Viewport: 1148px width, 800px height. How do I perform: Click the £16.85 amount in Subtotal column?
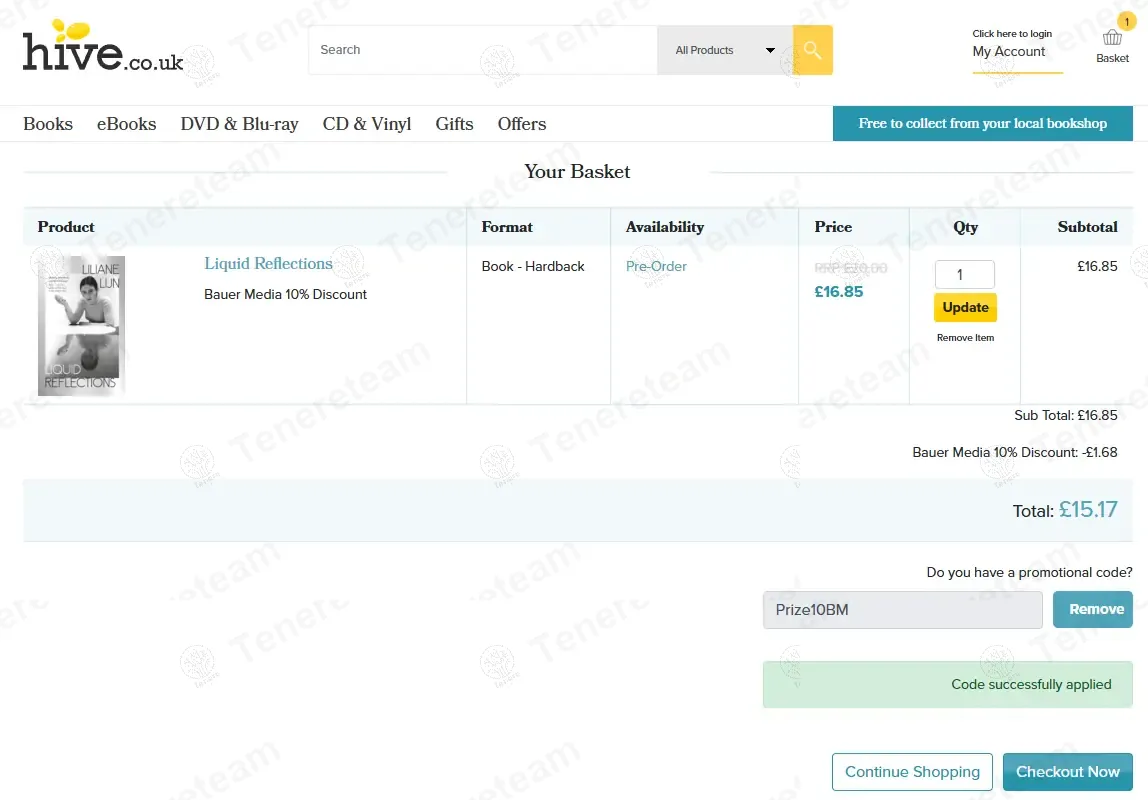[x=1097, y=266]
